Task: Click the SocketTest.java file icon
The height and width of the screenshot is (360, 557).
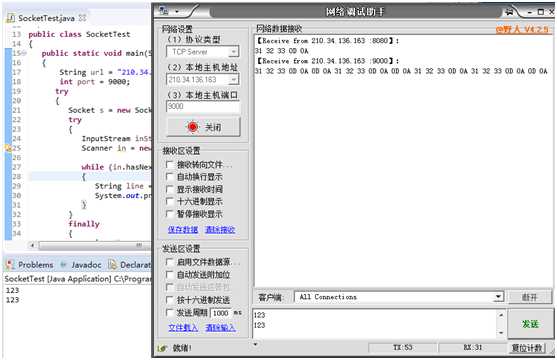Action: [x=11, y=18]
